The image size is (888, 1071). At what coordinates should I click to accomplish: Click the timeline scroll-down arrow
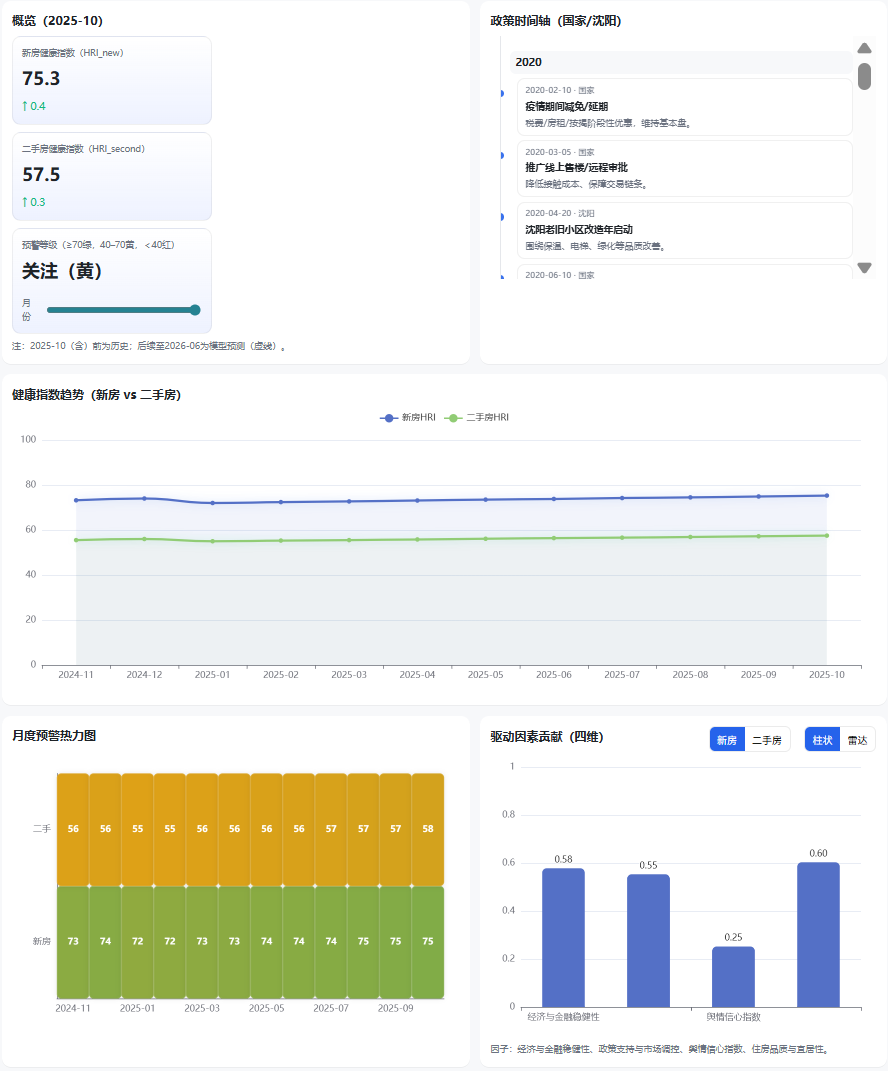click(x=864, y=267)
